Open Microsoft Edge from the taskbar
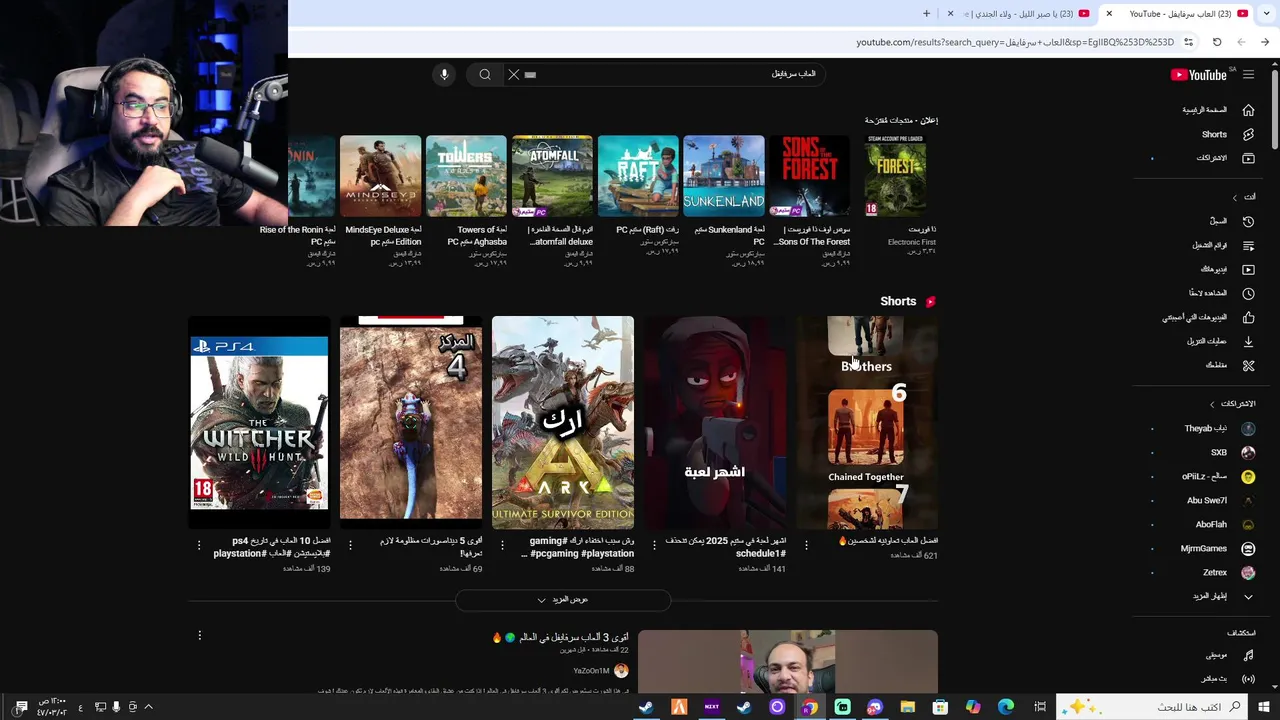 (1006, 707)
